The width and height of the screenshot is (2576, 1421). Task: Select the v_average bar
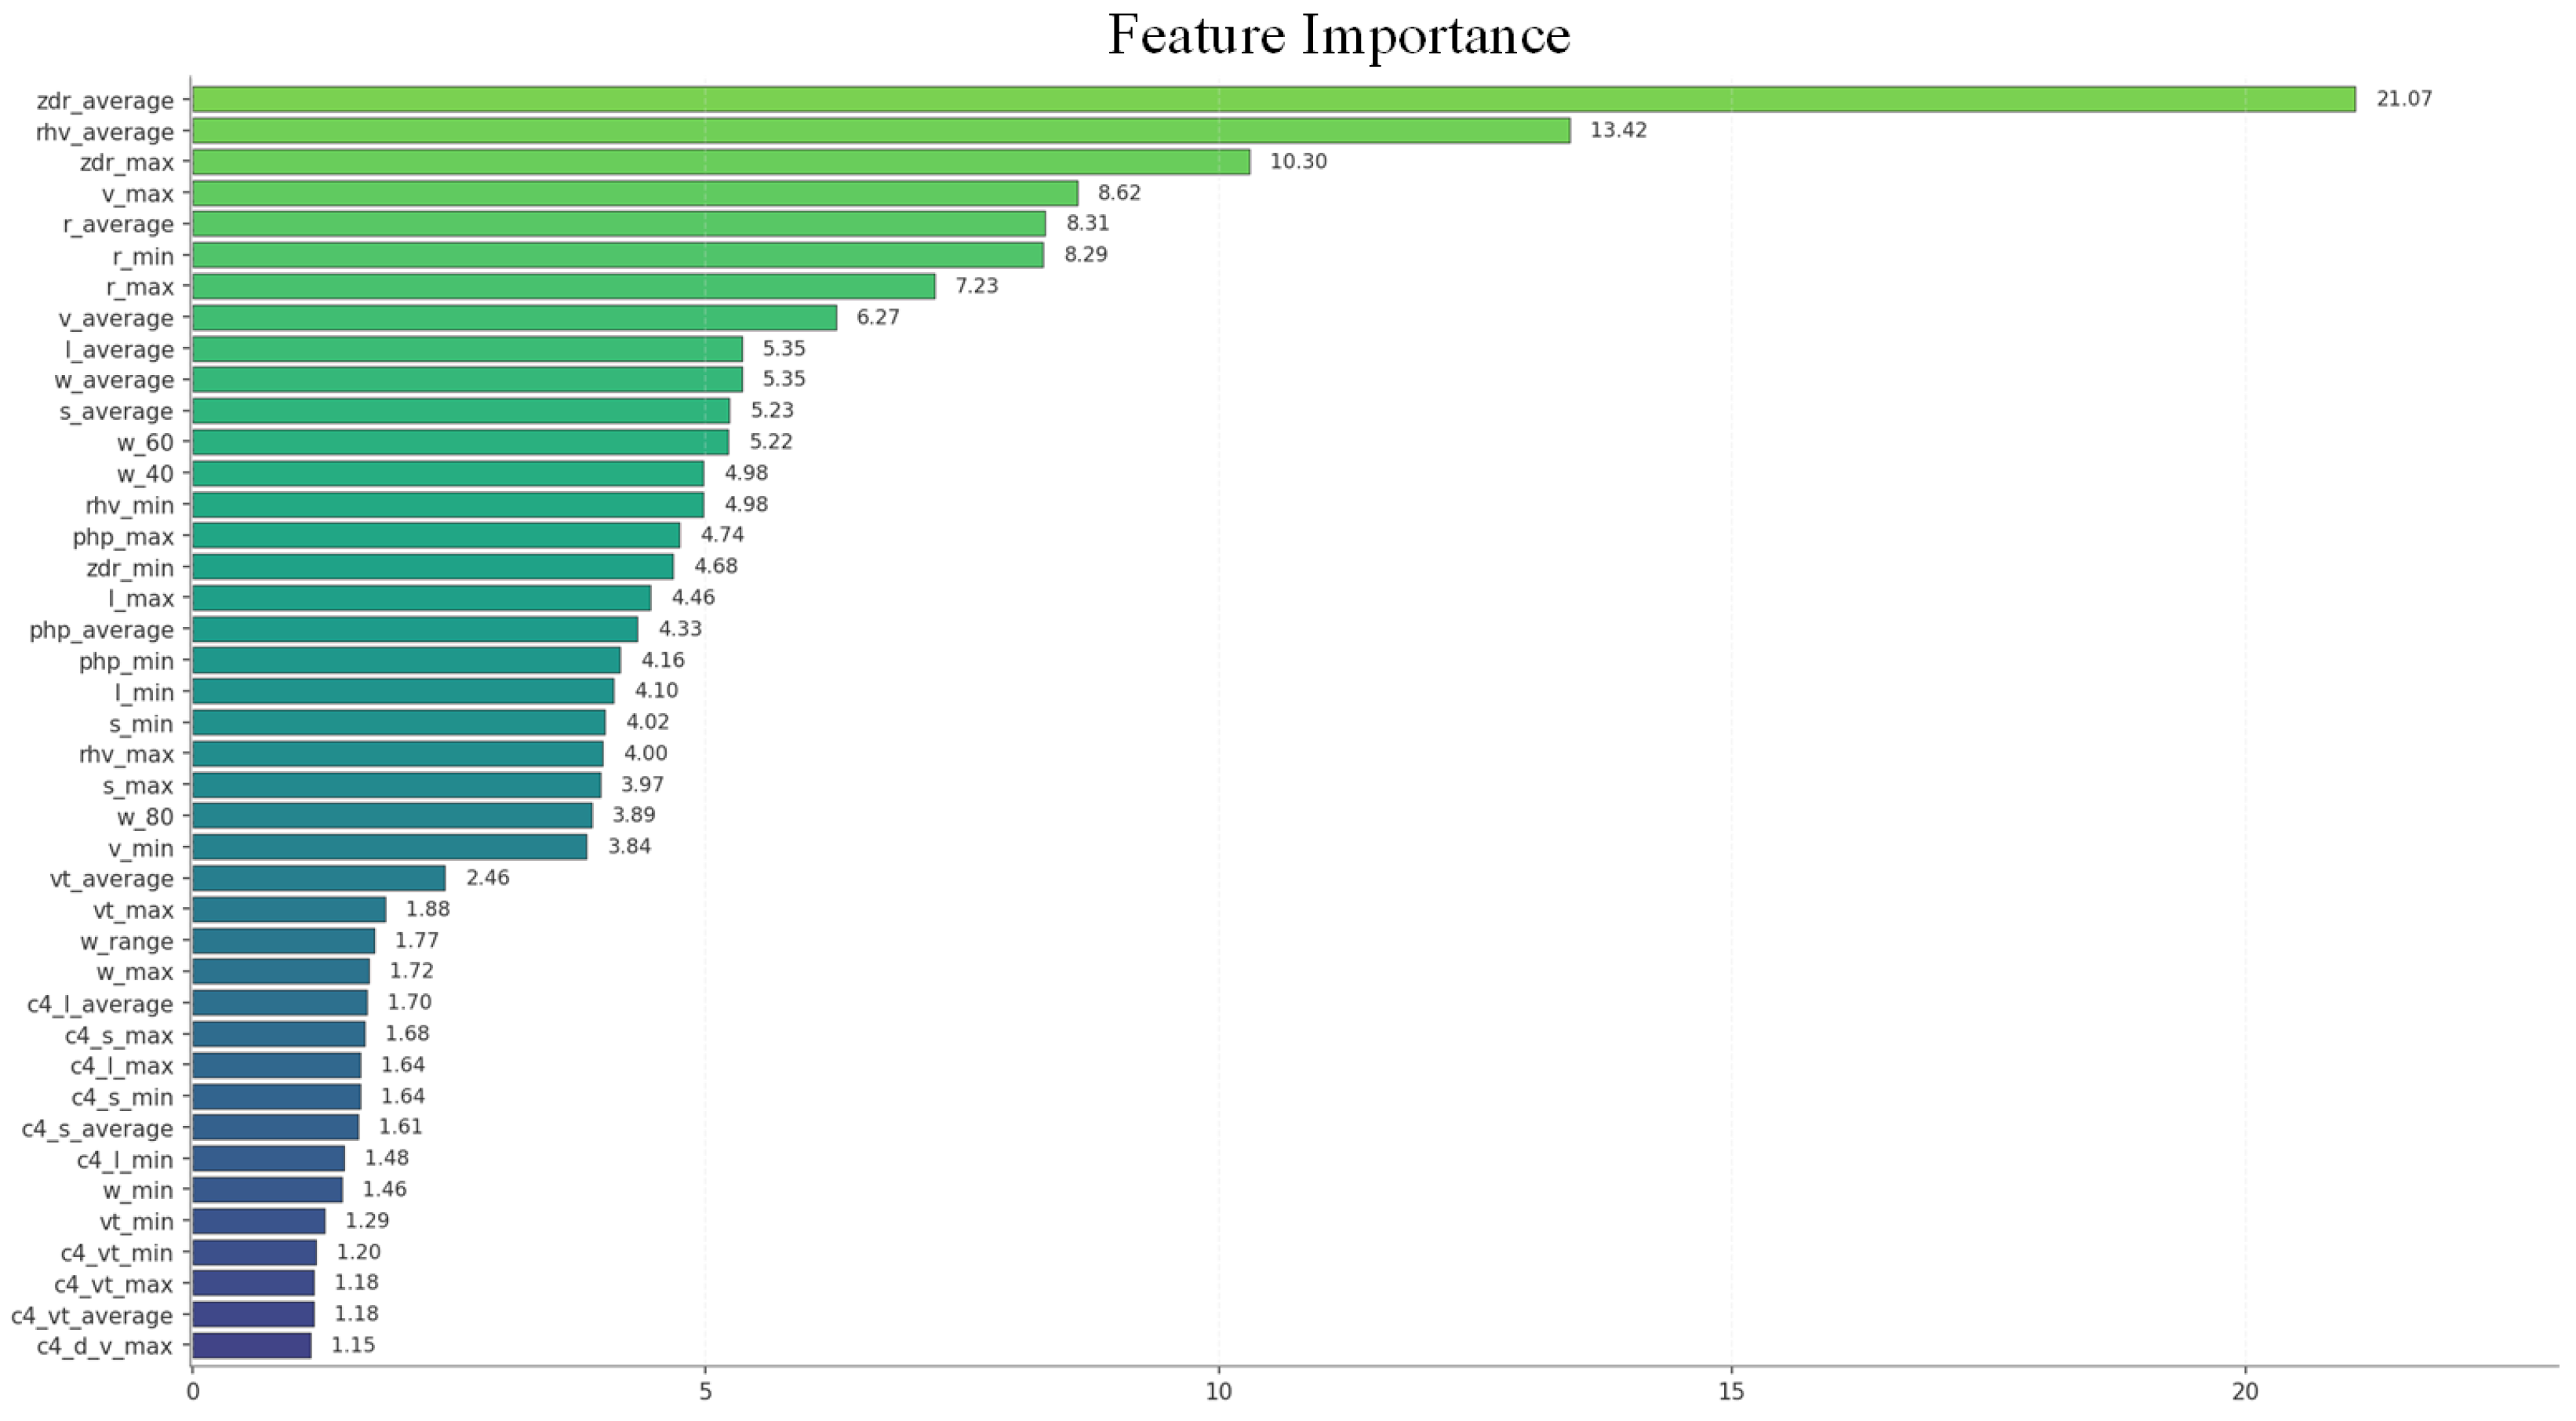coord(514,318)
